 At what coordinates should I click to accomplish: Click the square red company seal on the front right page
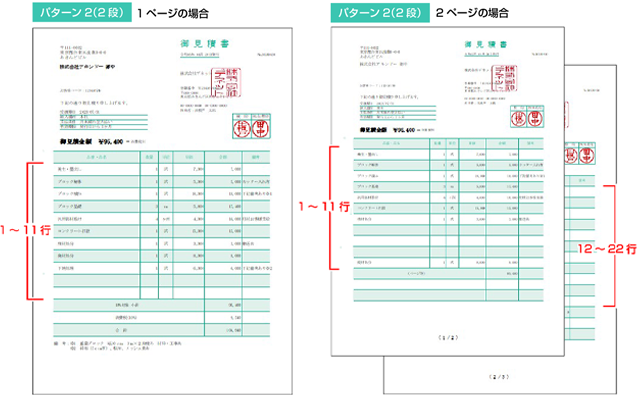pyautogui.click(x=504, y=78)
